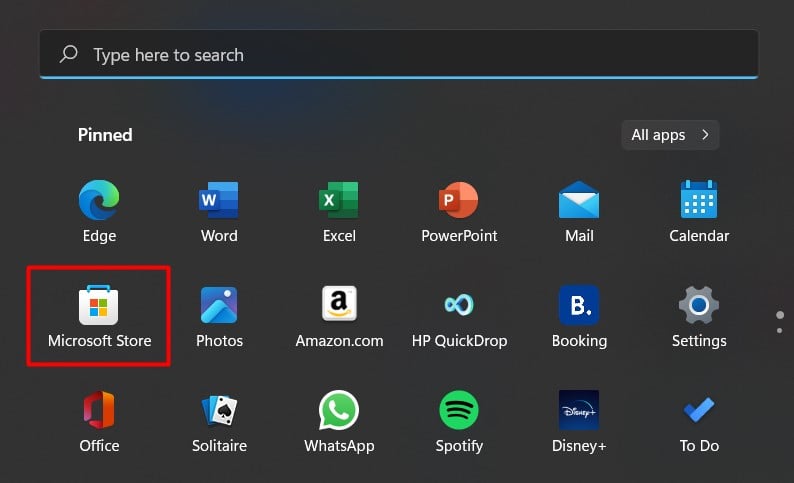Click the Pinned section heading

pos(105,135)
